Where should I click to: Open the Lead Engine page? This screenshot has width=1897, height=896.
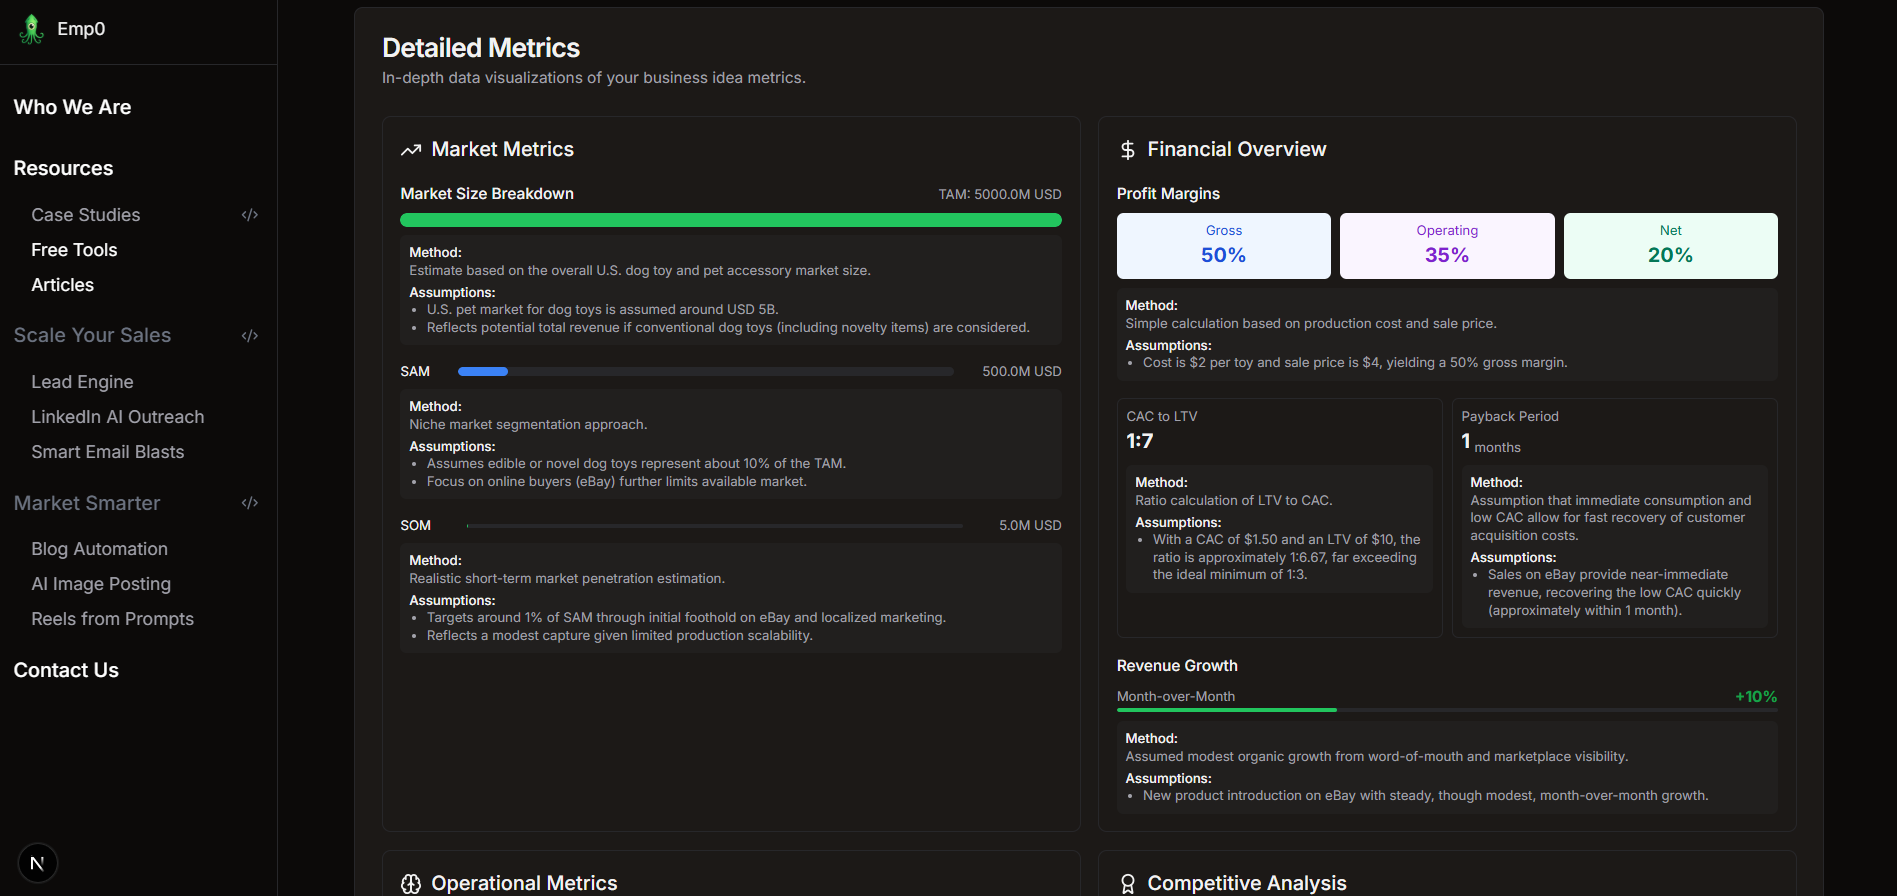(82, 382)
